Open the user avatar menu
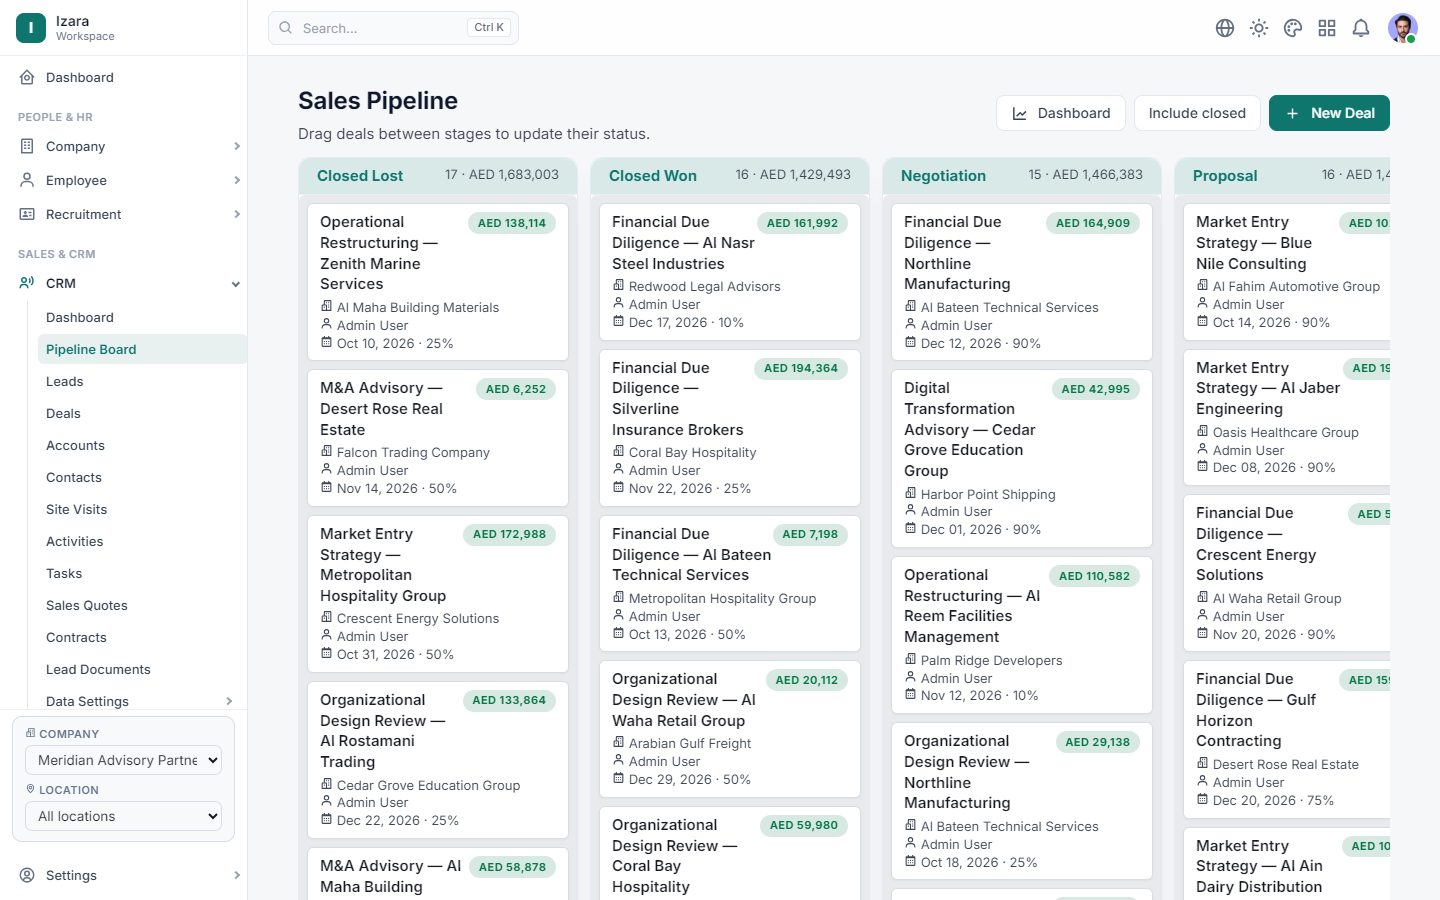 (x=1403, y=28)
